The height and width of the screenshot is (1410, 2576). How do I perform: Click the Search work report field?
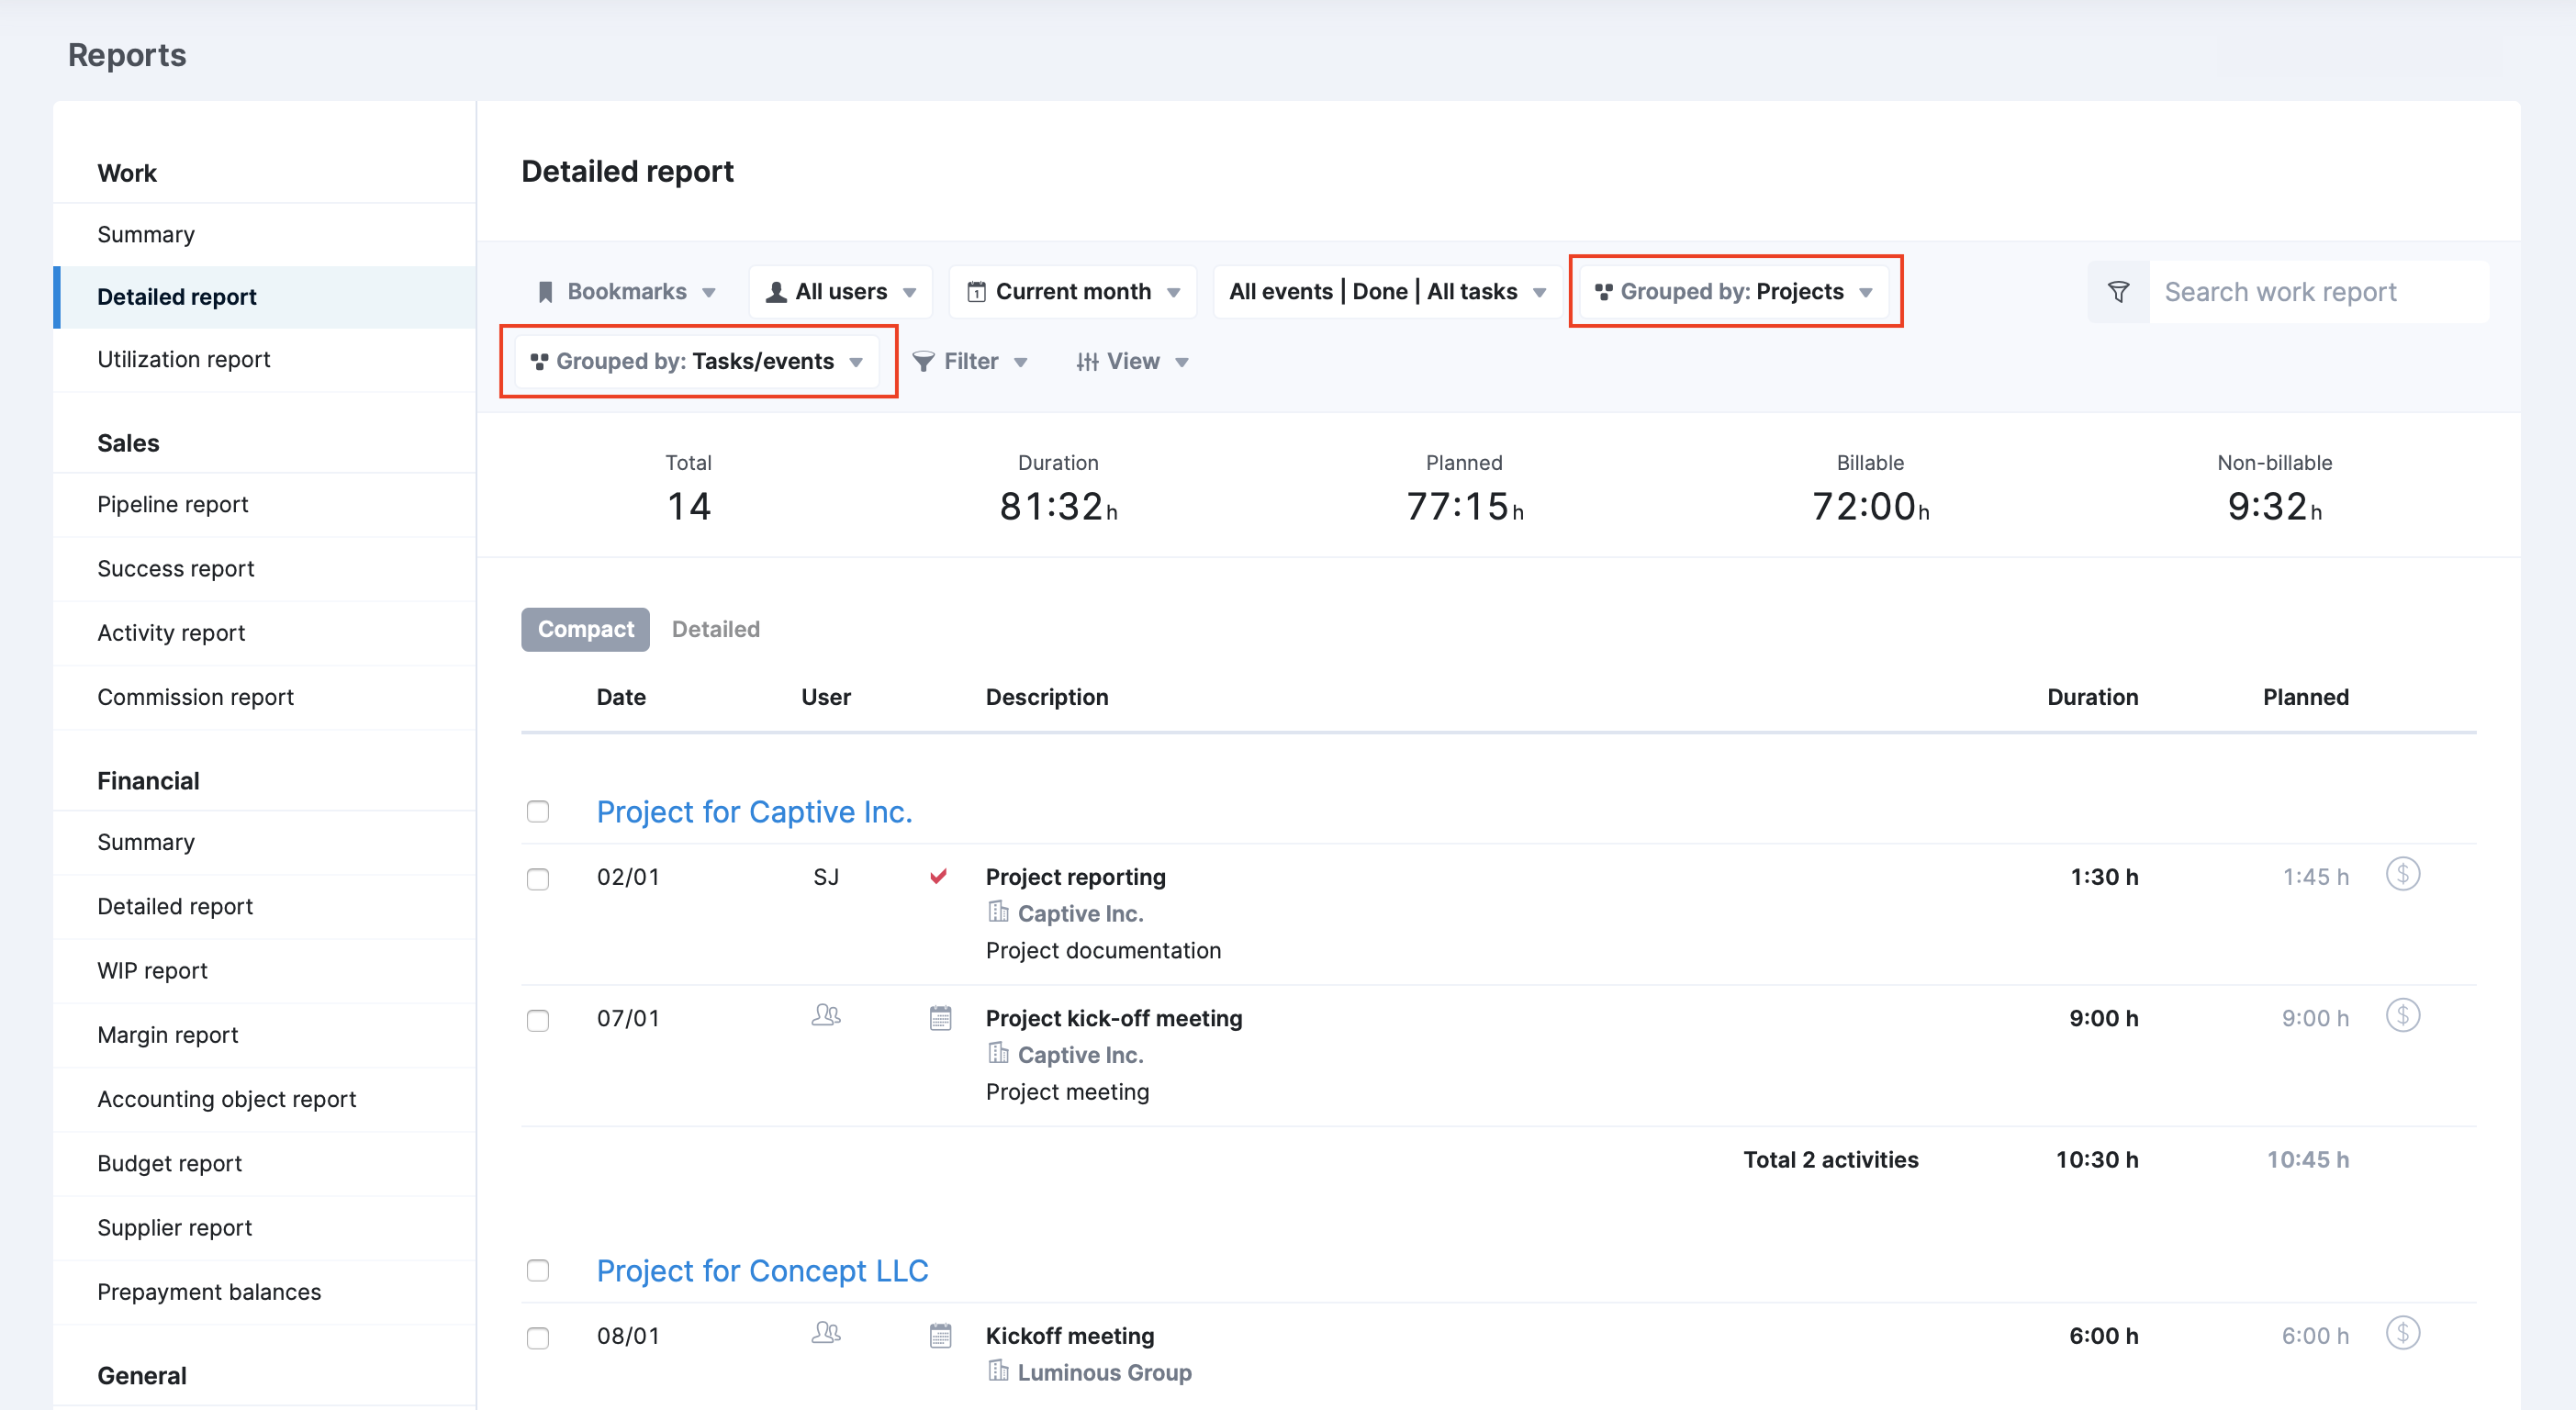coord(2318,292)
